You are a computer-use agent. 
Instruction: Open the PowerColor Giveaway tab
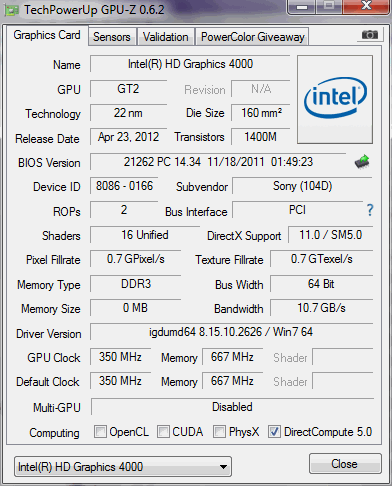pos(253,37)
